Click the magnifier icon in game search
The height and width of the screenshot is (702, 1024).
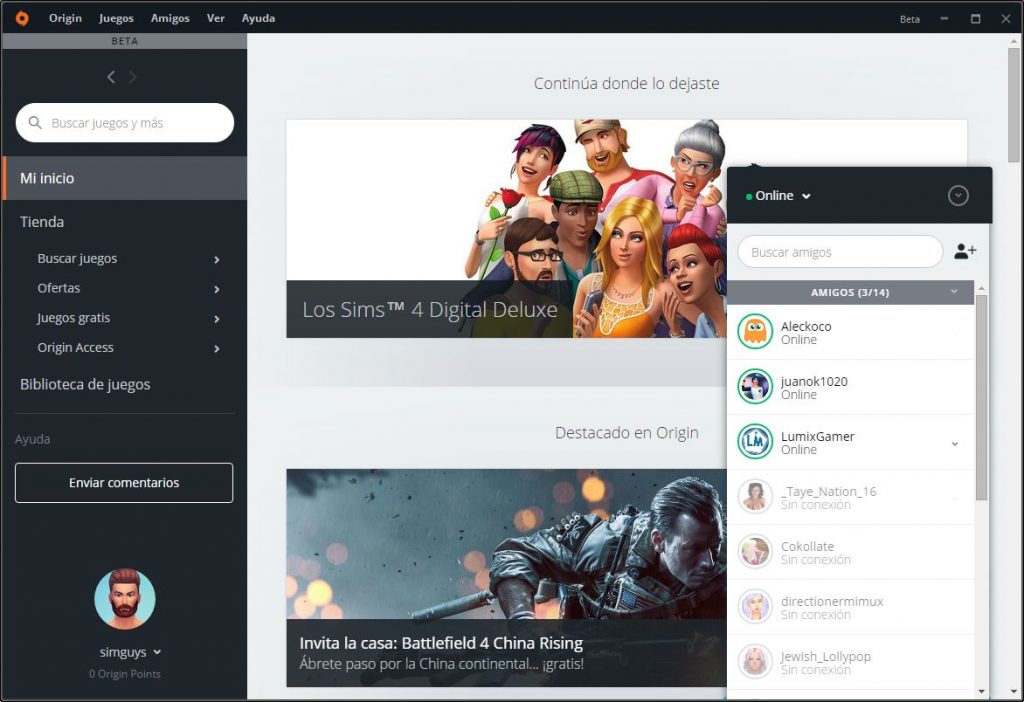[x=35, y=123]
